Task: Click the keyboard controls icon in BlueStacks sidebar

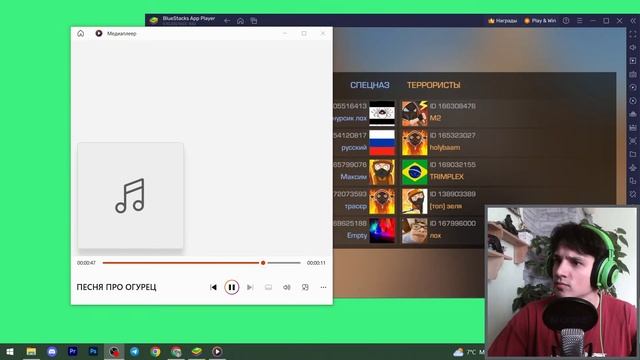Action: point(633,74)
